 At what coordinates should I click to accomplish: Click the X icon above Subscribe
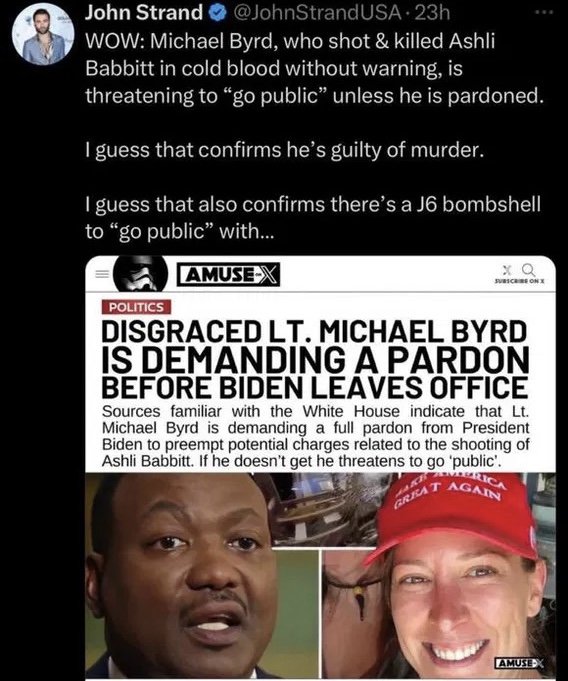[506, 270]
